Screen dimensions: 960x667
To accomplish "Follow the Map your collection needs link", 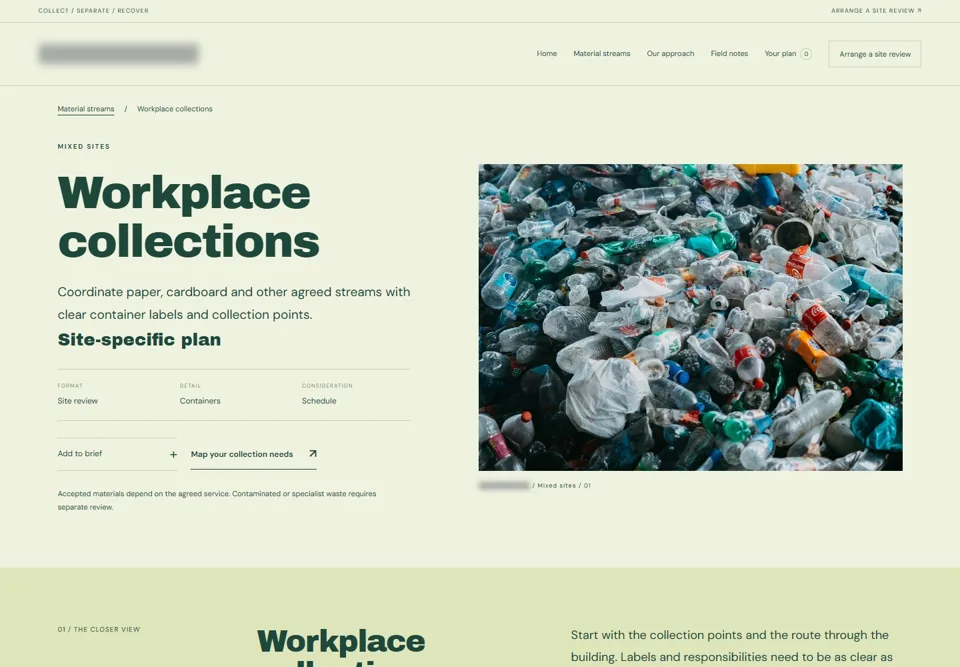I will tap(253, 454).
